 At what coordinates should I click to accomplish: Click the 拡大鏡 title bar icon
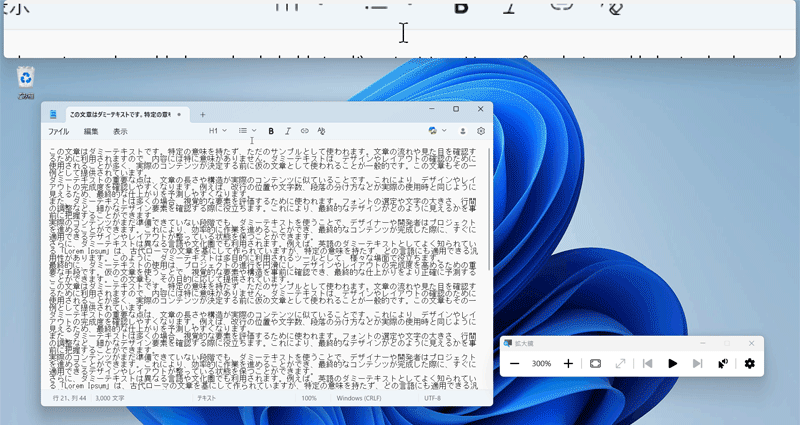coord(508,343)
